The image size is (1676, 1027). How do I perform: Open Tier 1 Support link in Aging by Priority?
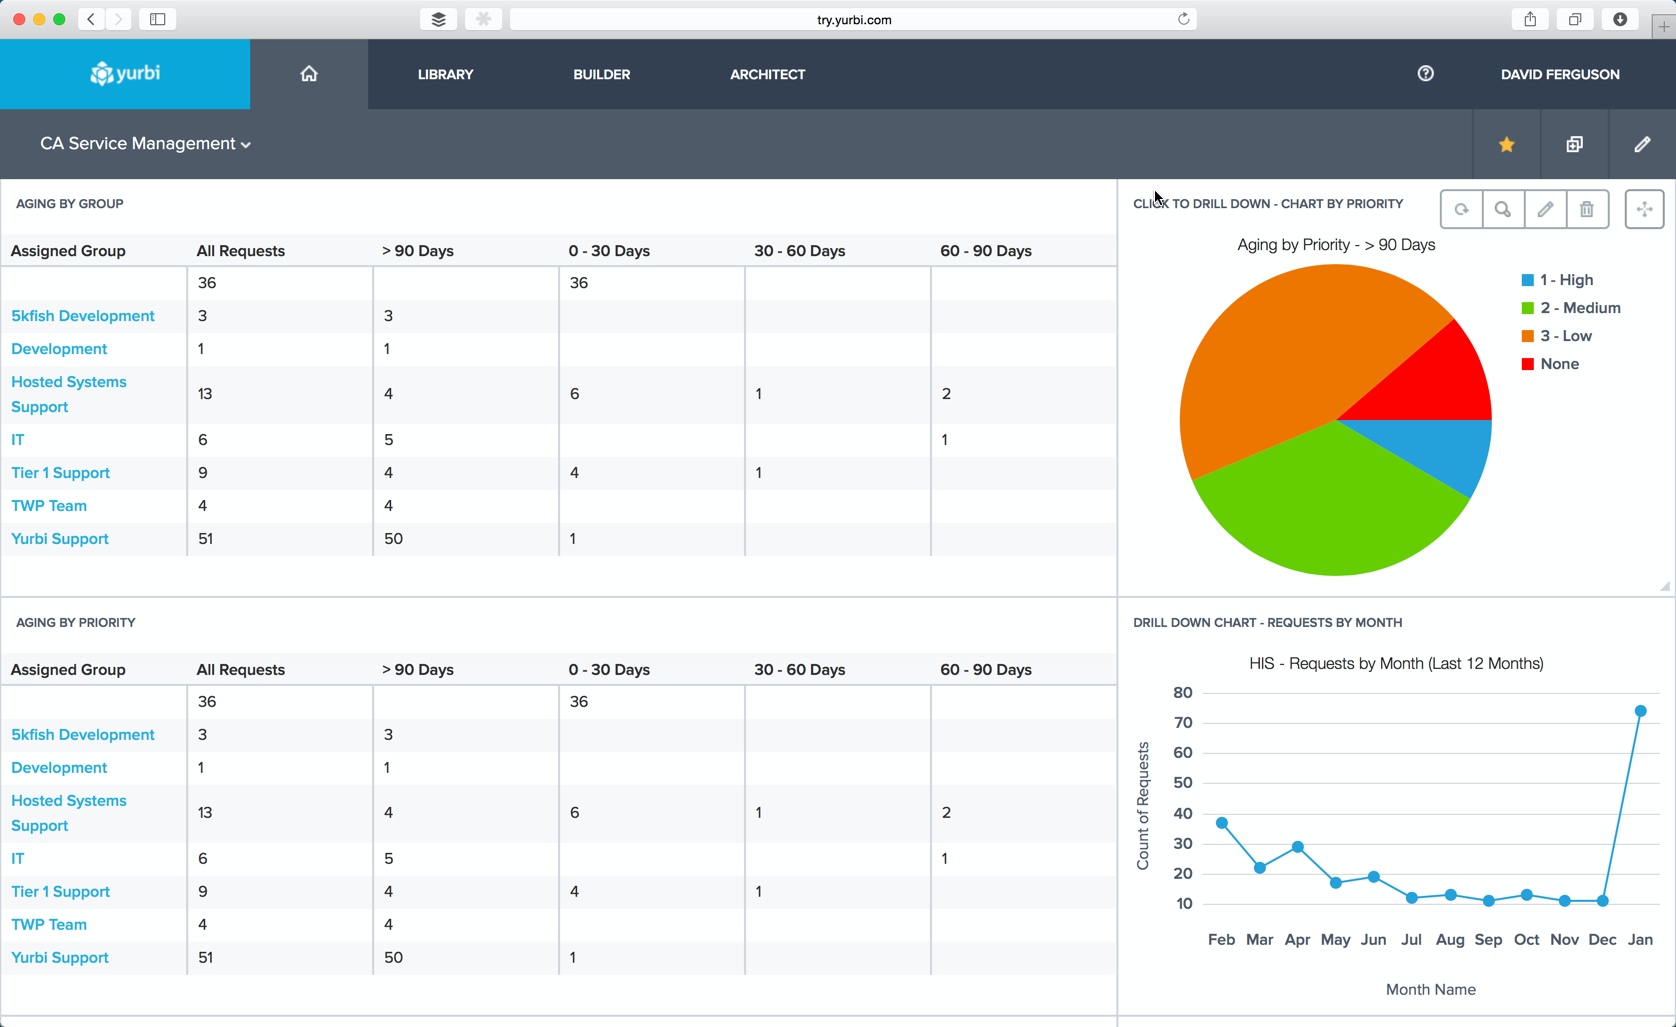[60, 892]
